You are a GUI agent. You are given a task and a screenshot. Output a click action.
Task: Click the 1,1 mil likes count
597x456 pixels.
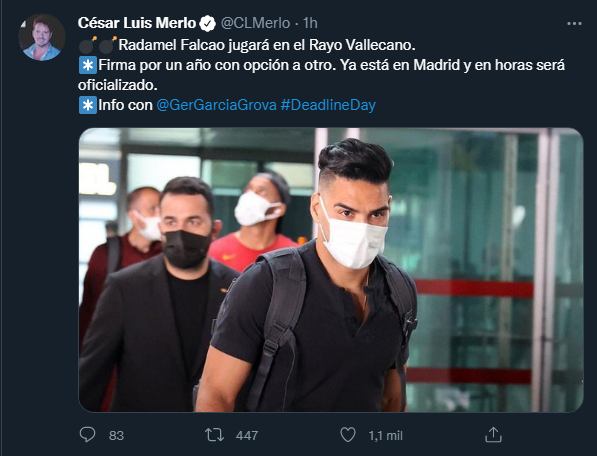pyautogui.click(x=385, y=435)
